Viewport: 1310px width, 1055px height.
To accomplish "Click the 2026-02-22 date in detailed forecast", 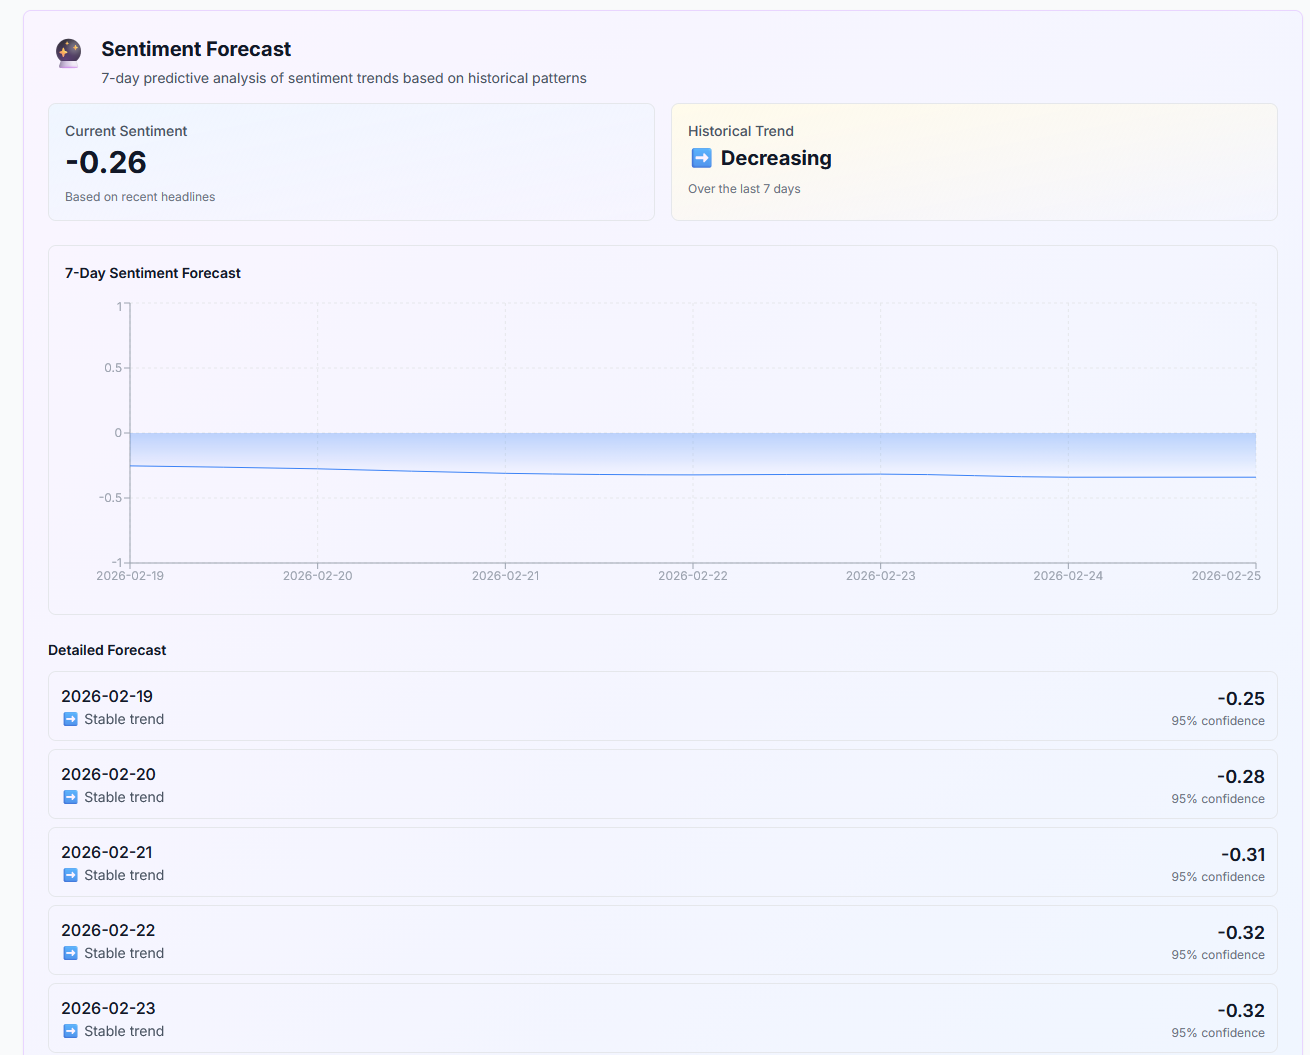I will point(108,930).
